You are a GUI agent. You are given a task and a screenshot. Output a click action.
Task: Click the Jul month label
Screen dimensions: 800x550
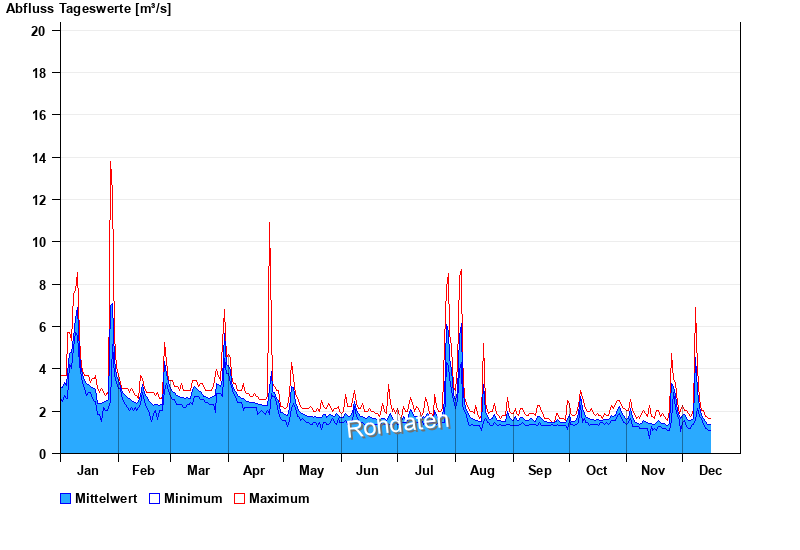tap(425, 471)
